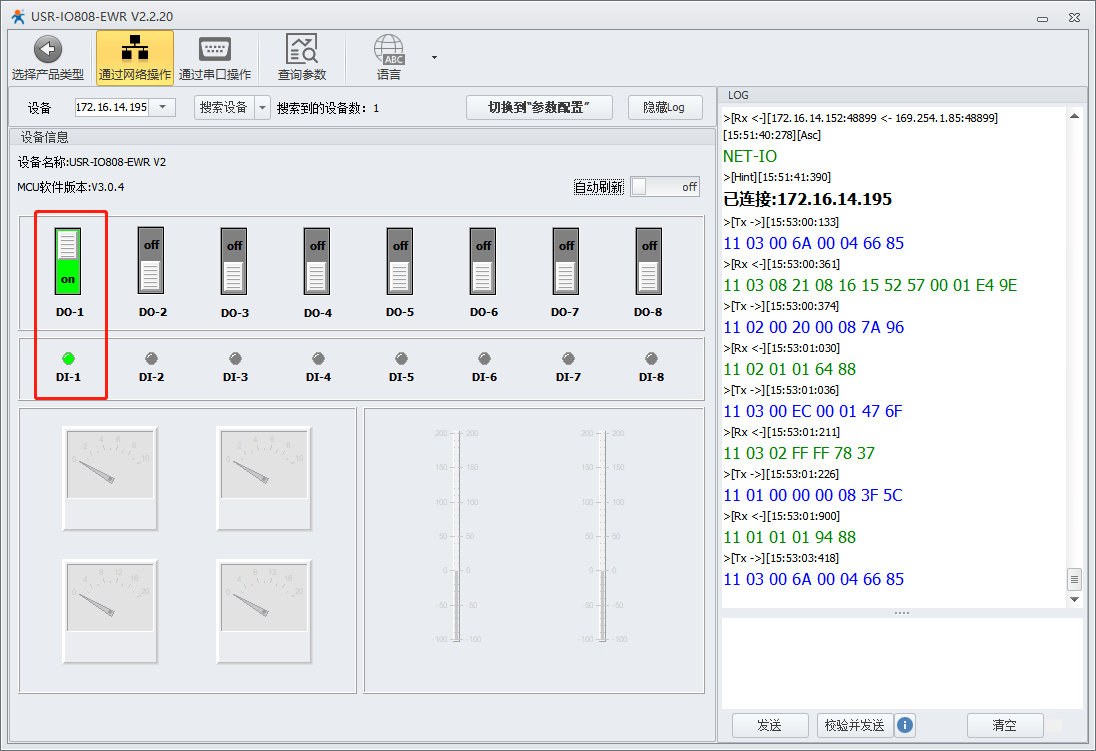Click log line "11 03 00 EC 00 01 47 6F"

[813, 411]
